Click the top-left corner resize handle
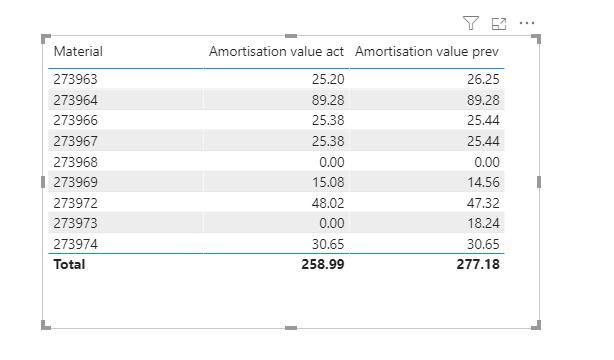Viewport: 614px width, 360px height. (45, 38)
